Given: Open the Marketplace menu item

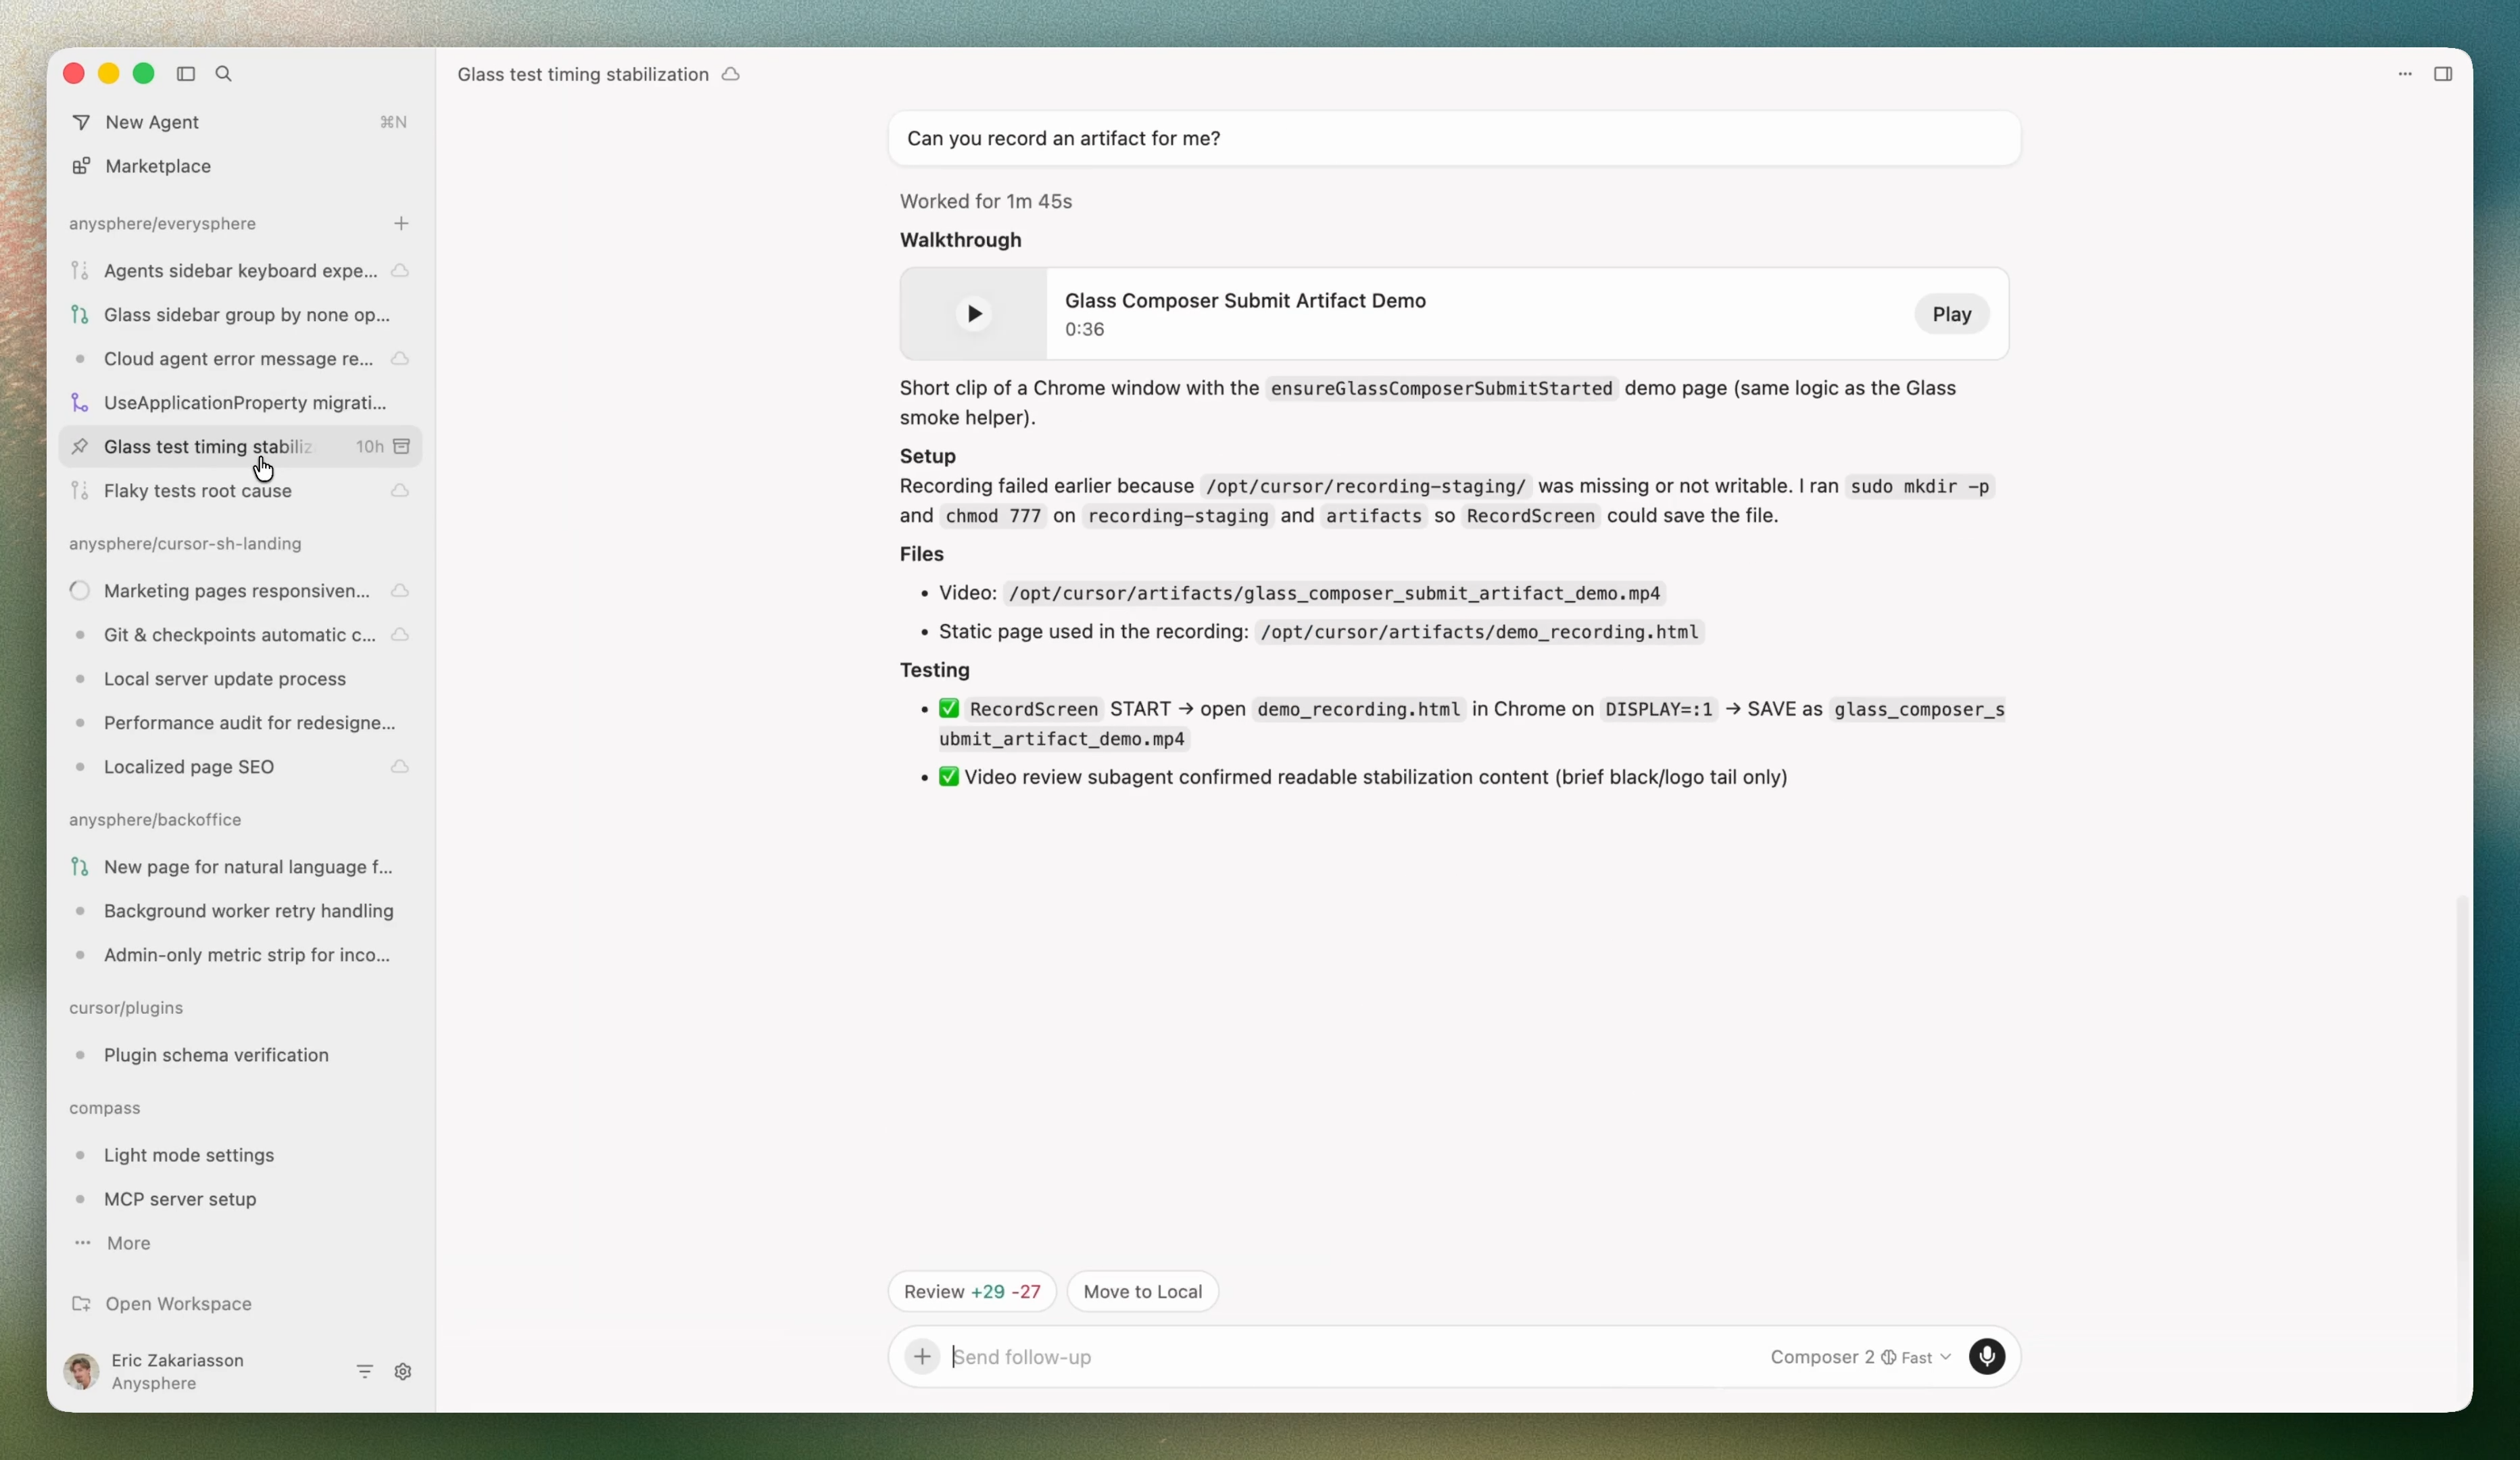Looking at the screenshot, I should pyautogui.click(x=158, y=166).
